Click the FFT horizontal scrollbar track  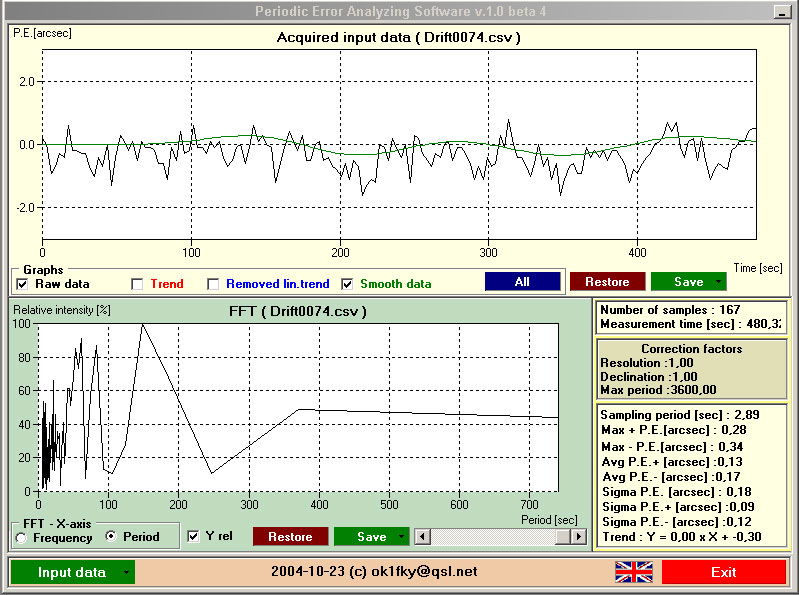[x=493, y=536]
